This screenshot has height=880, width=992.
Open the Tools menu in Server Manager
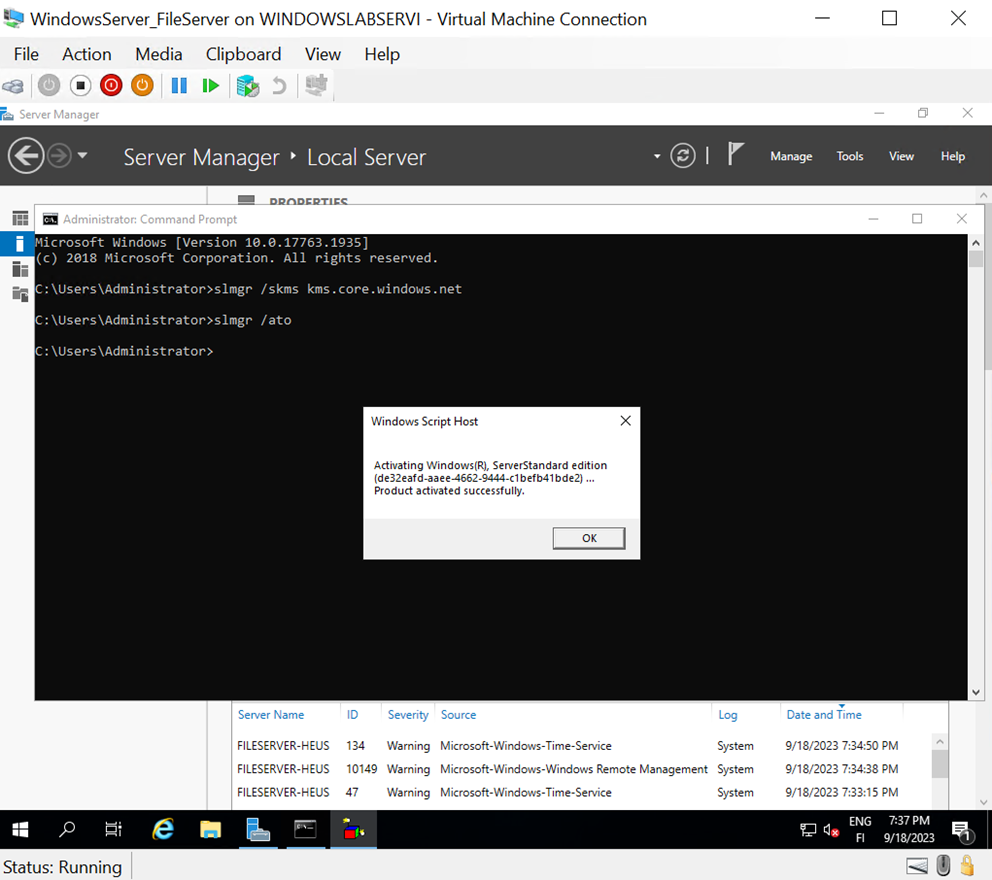point(849,156)
